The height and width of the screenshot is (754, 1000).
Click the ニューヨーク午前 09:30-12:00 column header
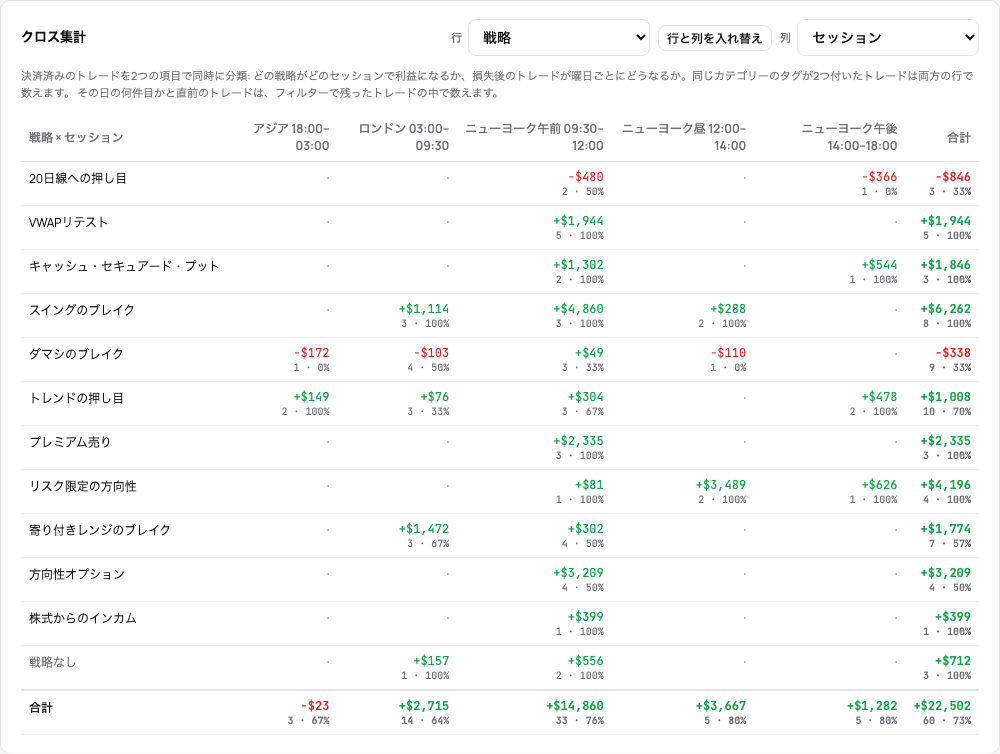pos(534,137)
